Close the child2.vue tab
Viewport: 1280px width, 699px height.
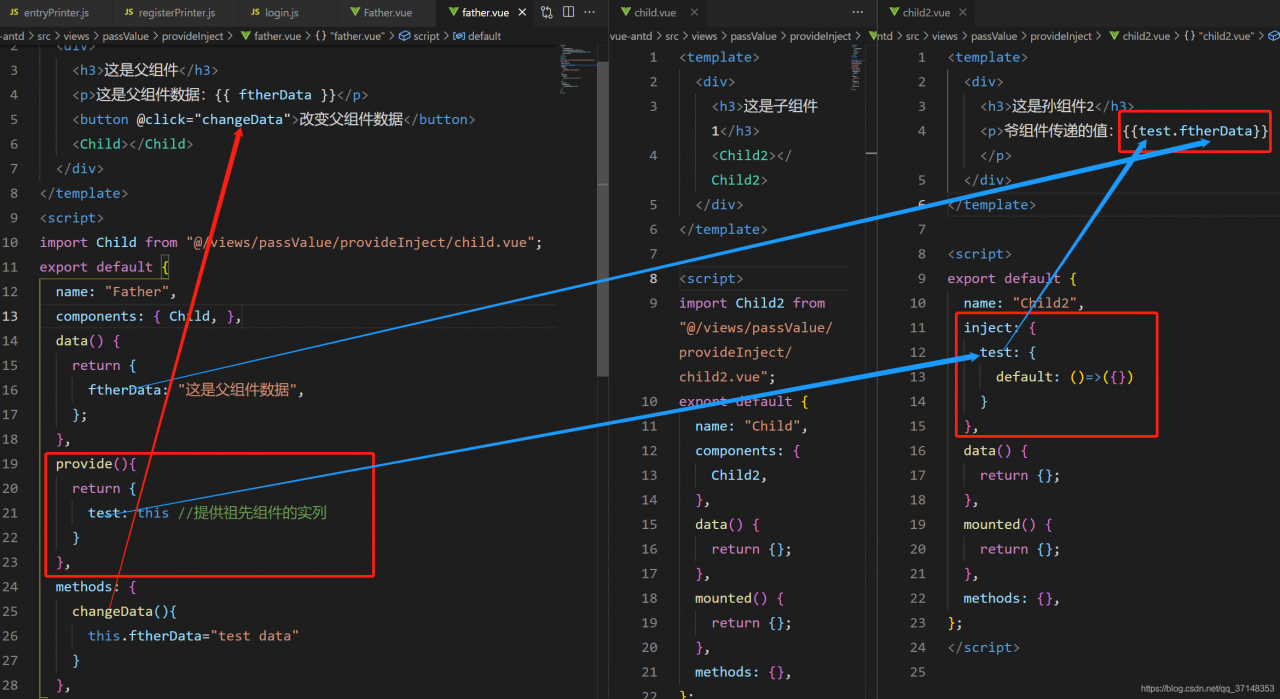pos(963,12)
